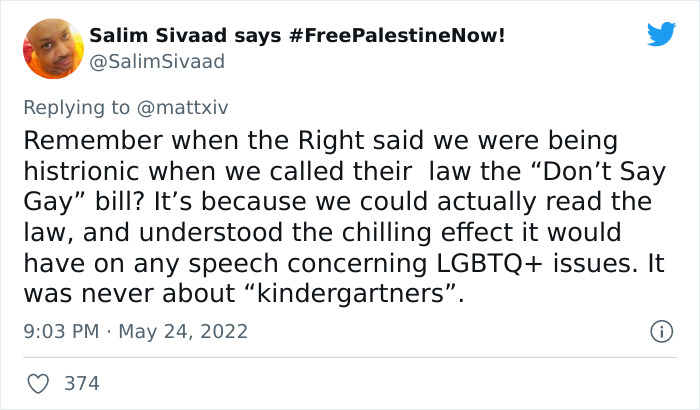Click the Twitter bird logo
The height and width of the screenshot is (410, 700).
point(661,34)
